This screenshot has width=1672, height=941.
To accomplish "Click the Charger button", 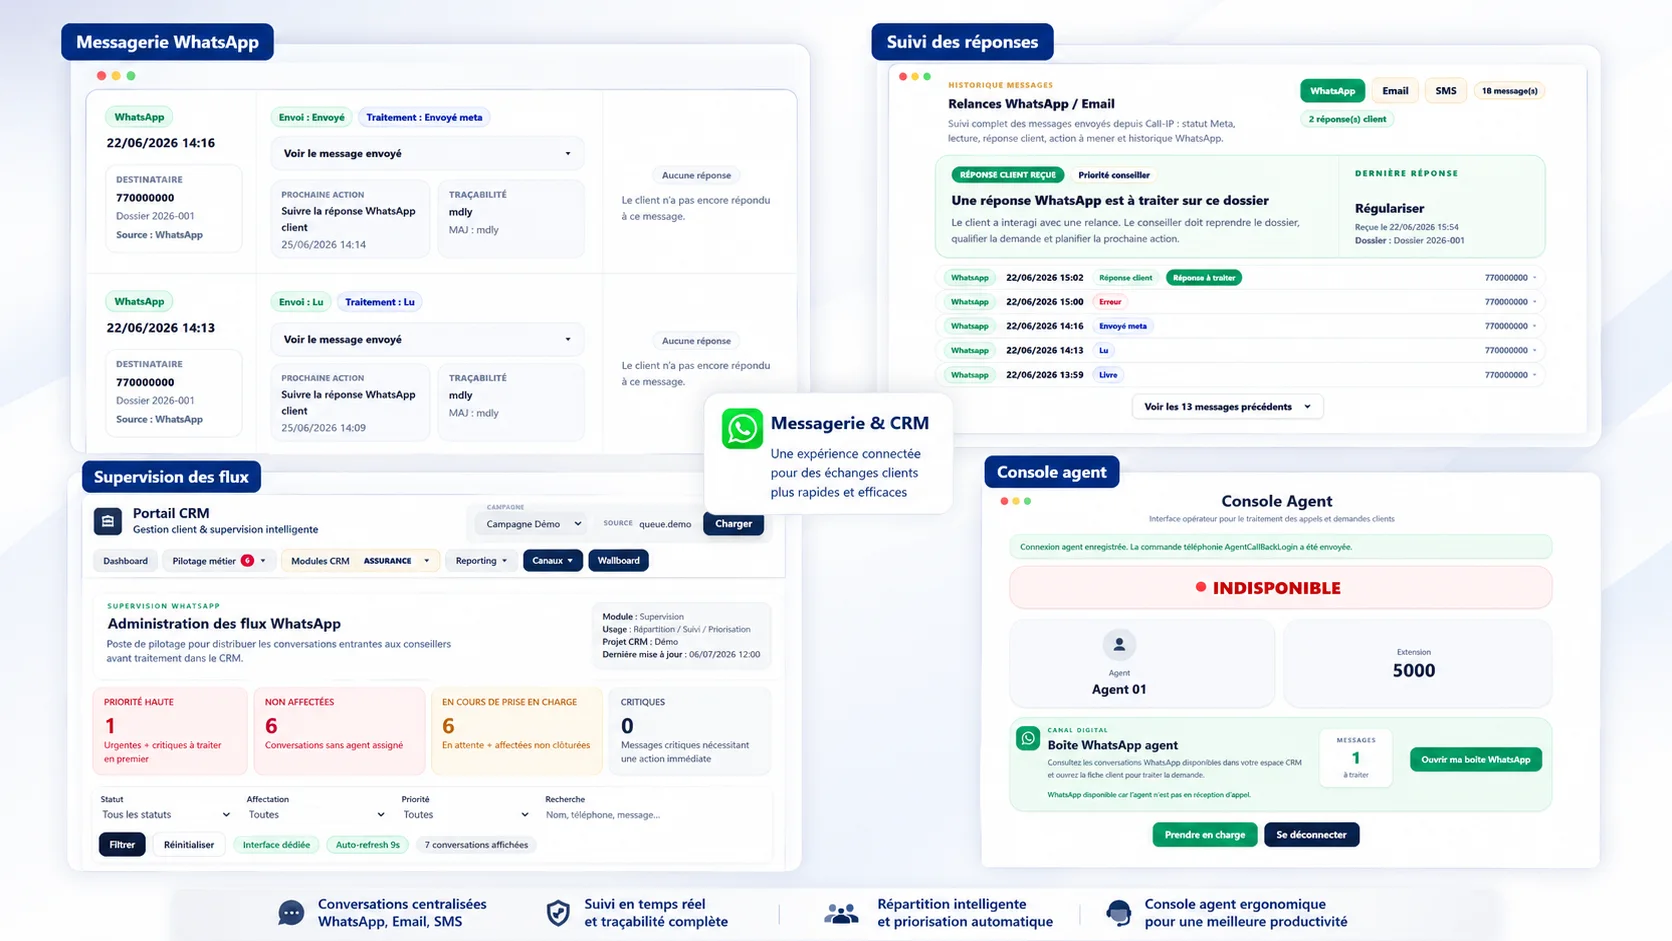I will tap(733, 524).
